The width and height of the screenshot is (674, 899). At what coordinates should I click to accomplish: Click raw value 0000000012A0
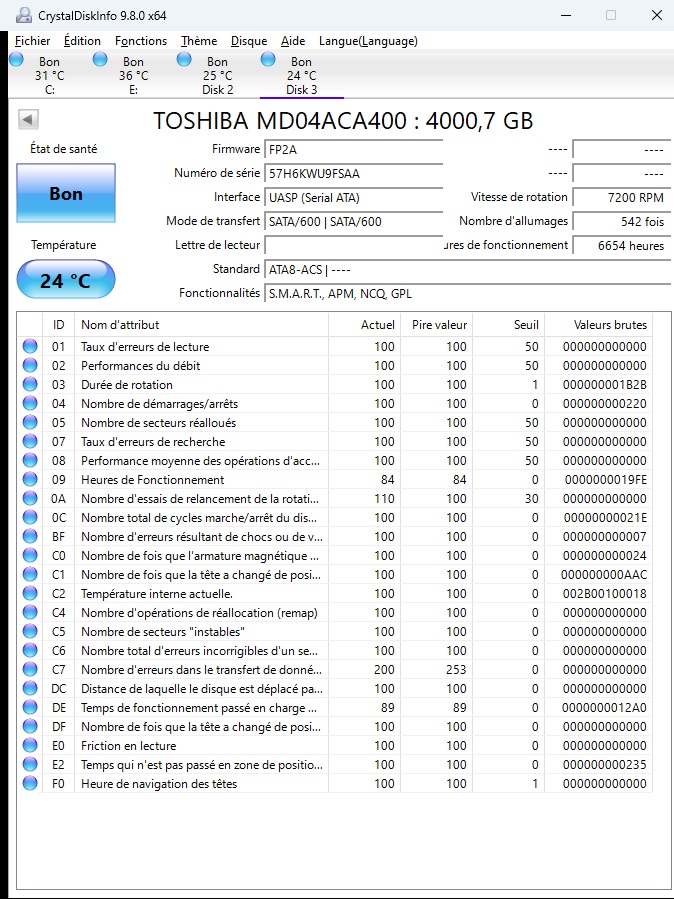605,708
